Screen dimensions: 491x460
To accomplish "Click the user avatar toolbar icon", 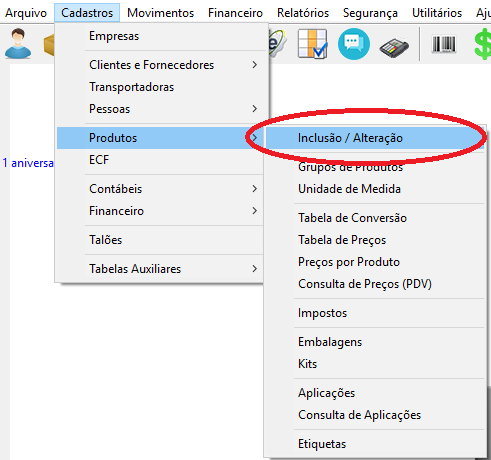I will (18, 44).
